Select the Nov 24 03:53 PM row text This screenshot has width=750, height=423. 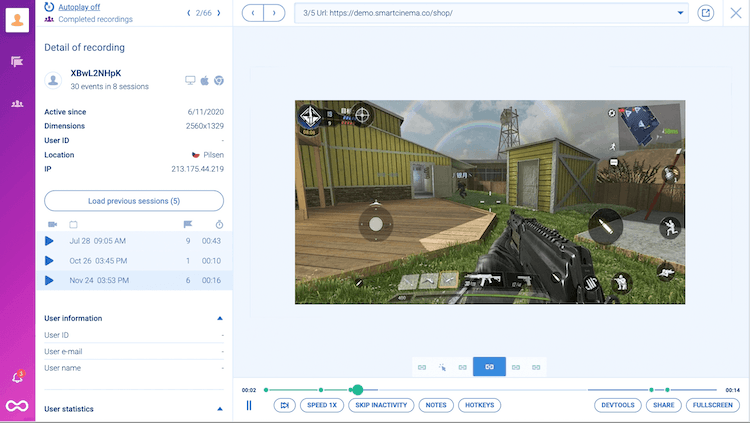[x=99, y=280]
